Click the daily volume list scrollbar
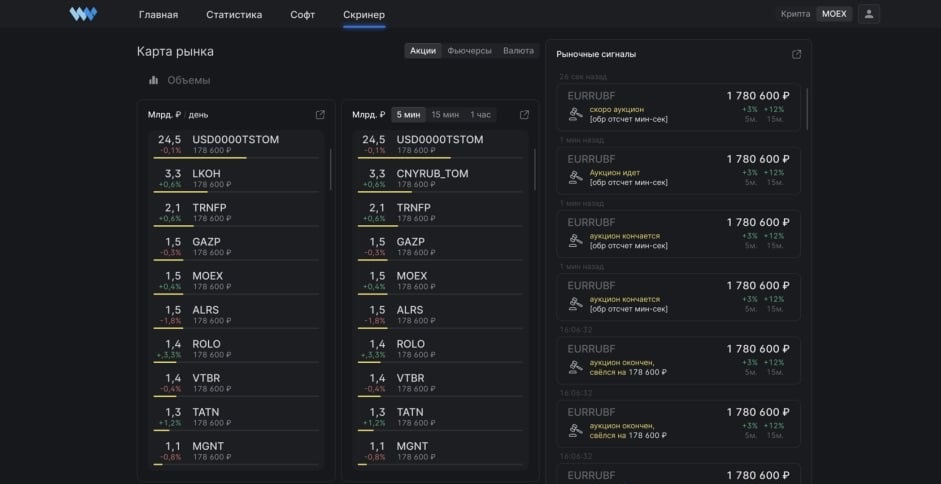 tap(331, 170)
